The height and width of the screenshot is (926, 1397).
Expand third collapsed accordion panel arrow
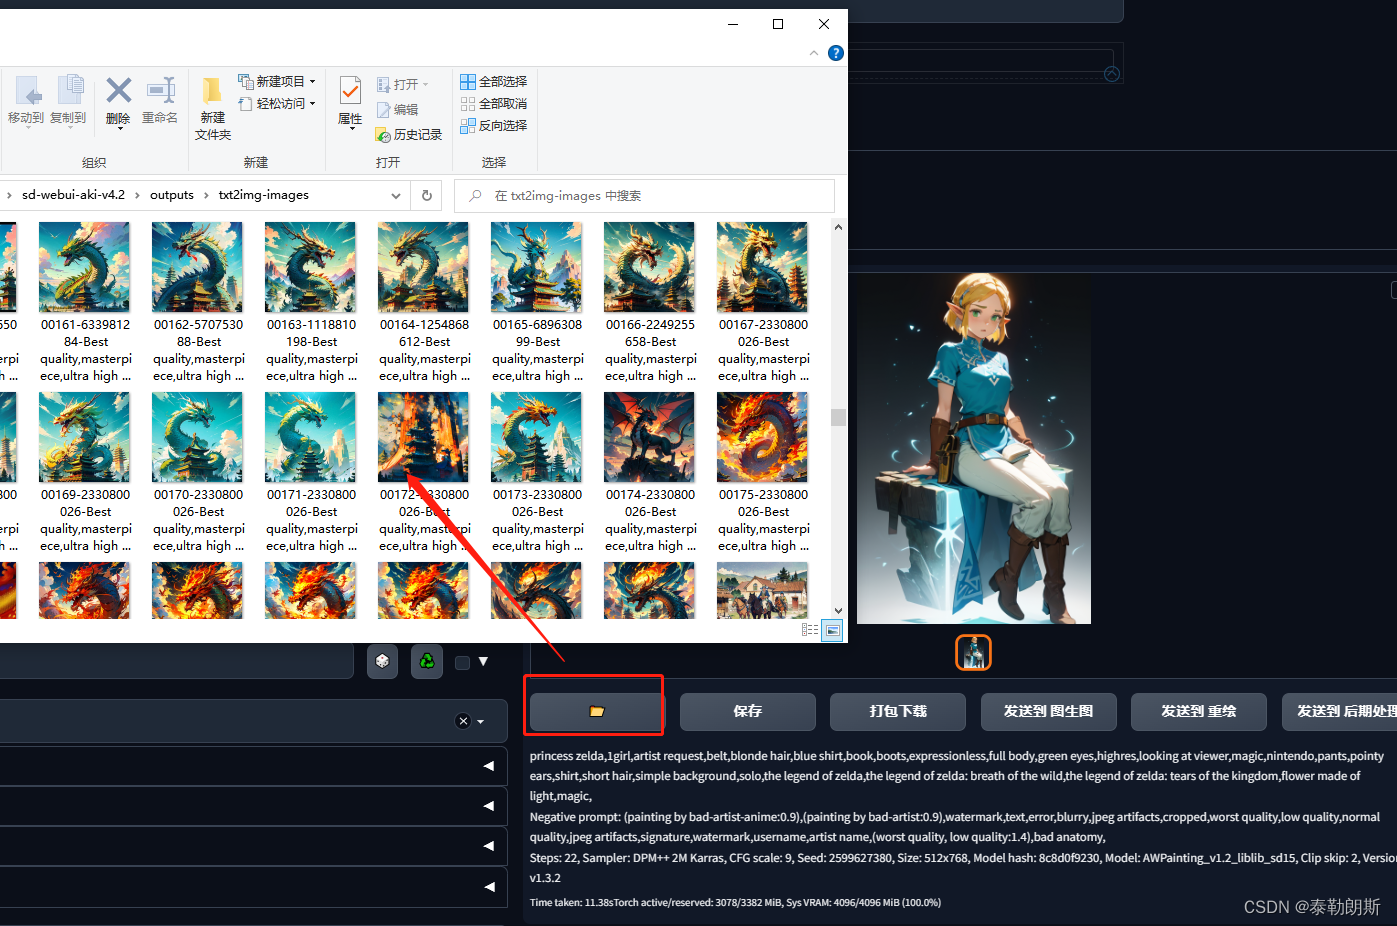click(489, 846)
